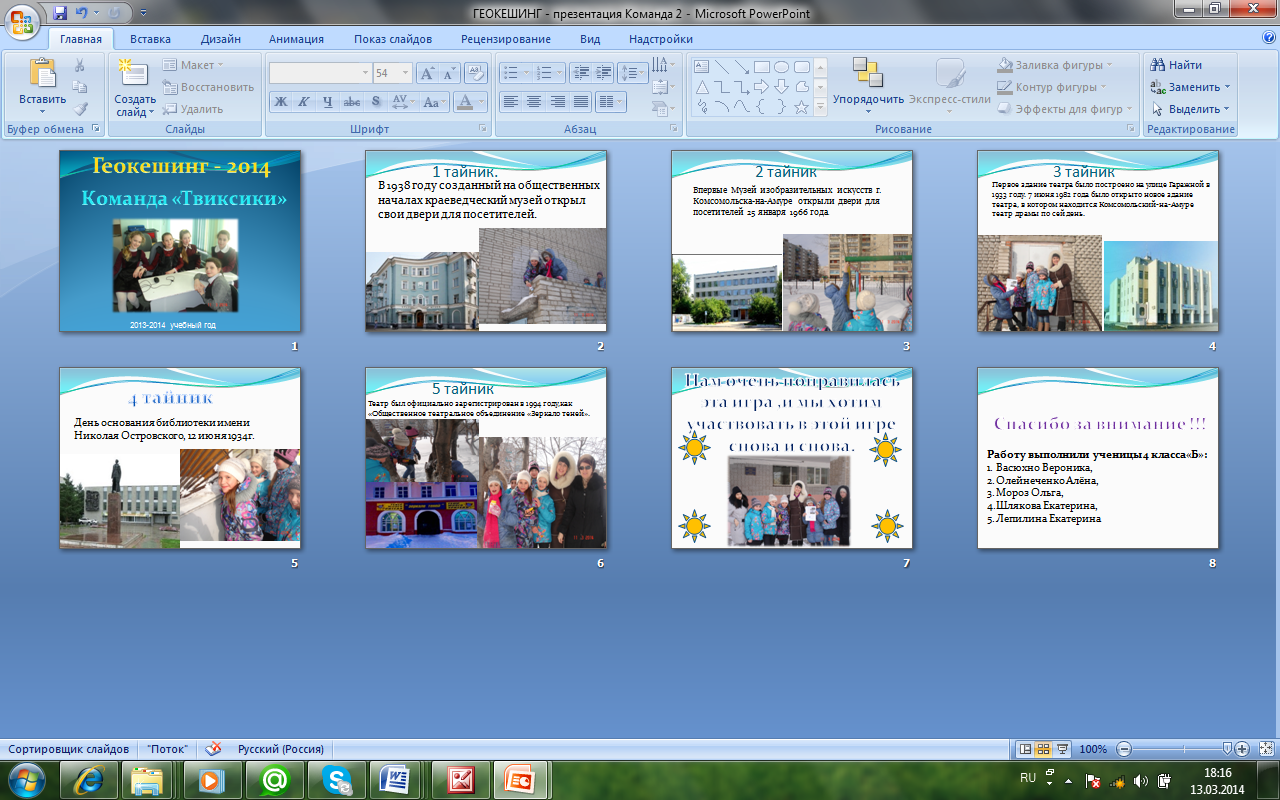Select slide 4 '3 тайник' thumbnail
Screen dimensions: 1280x800
click(x=1098, y=241)
